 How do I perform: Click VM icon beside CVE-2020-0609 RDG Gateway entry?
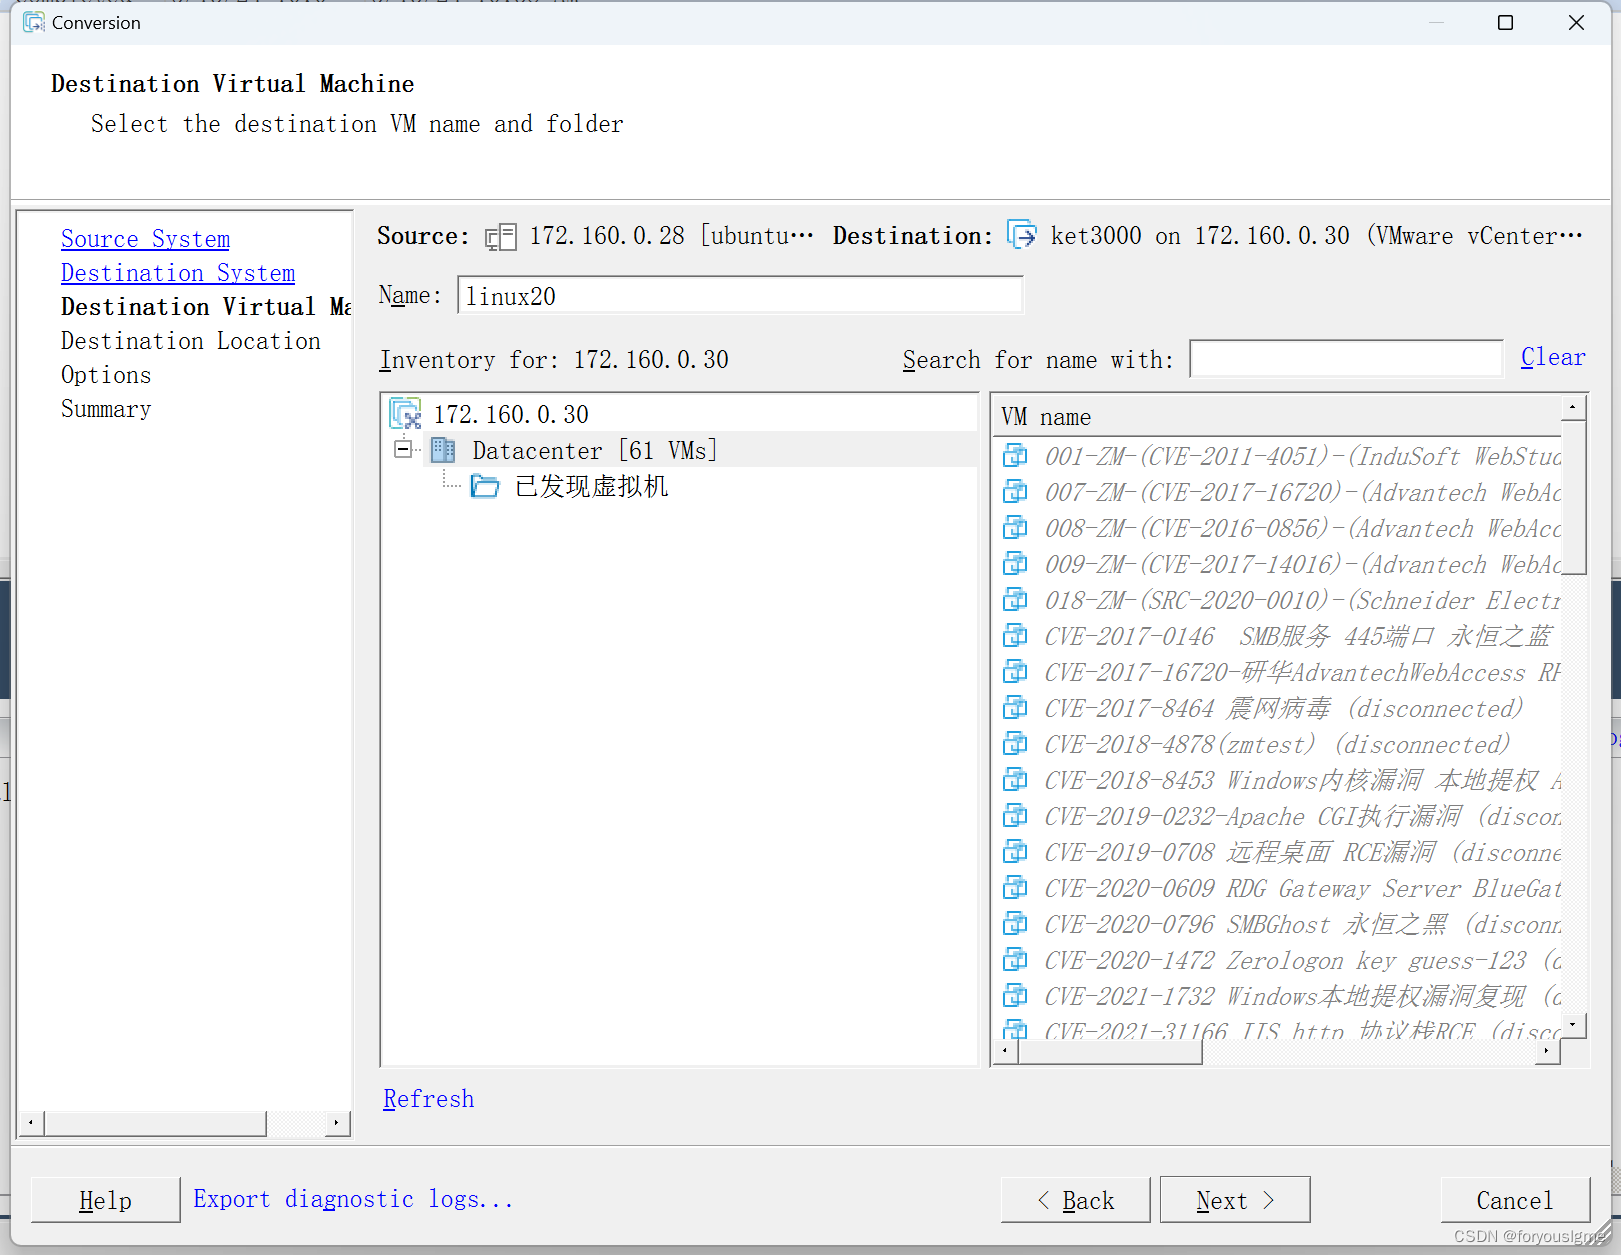click(x=1015, y=888)
